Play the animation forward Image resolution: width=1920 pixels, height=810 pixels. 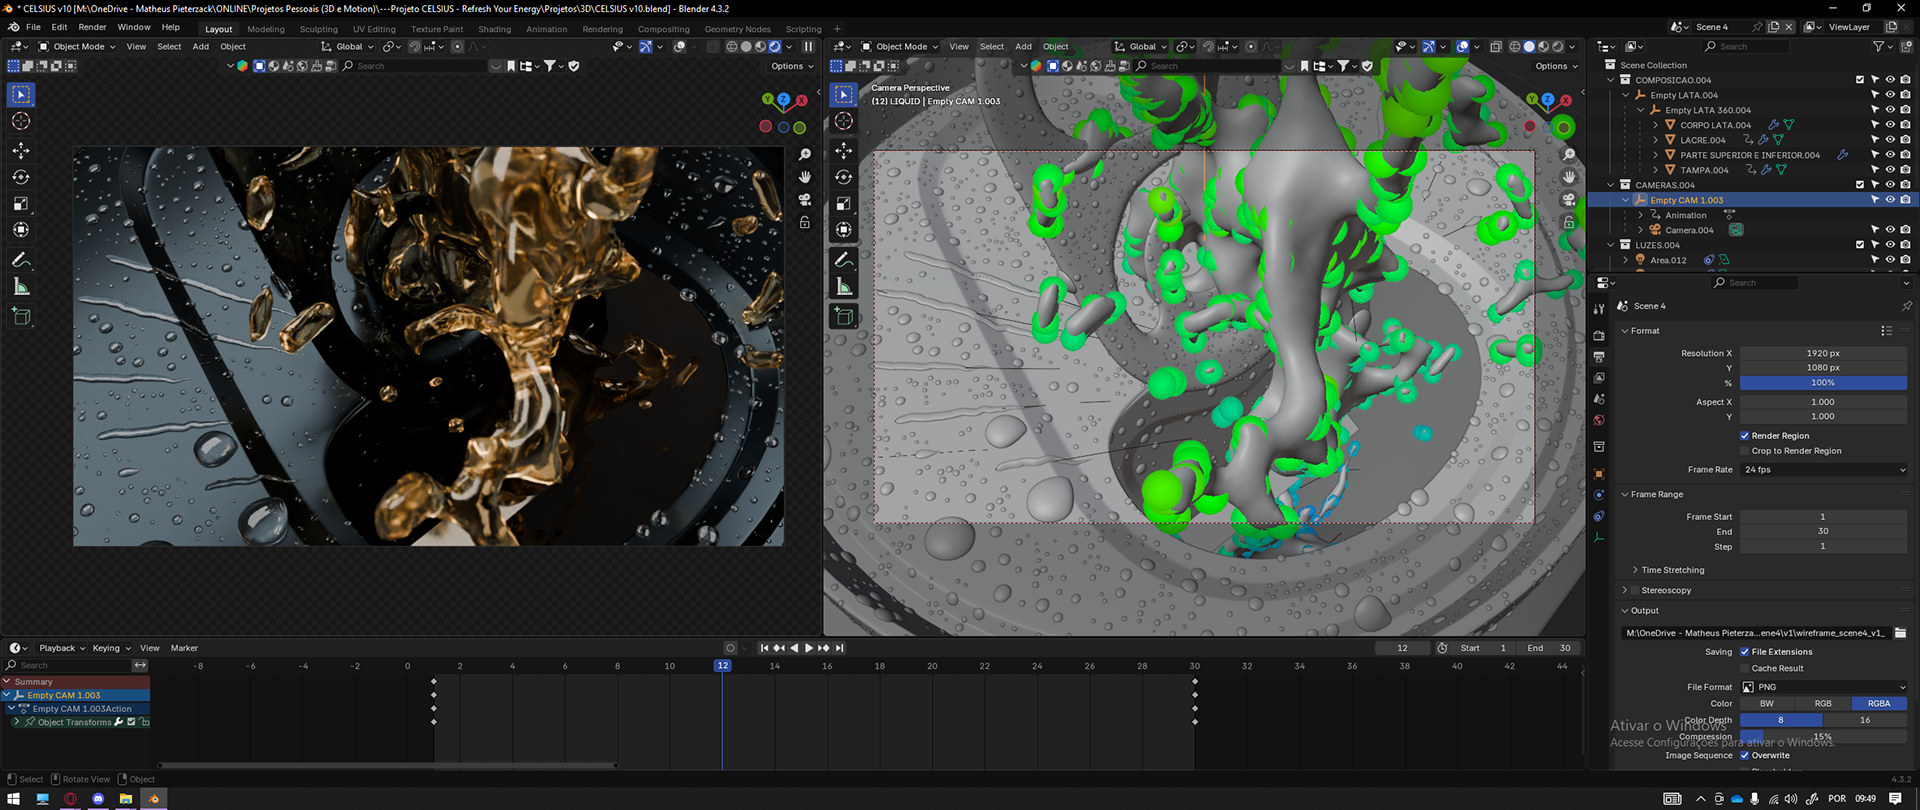click(809, 648)
